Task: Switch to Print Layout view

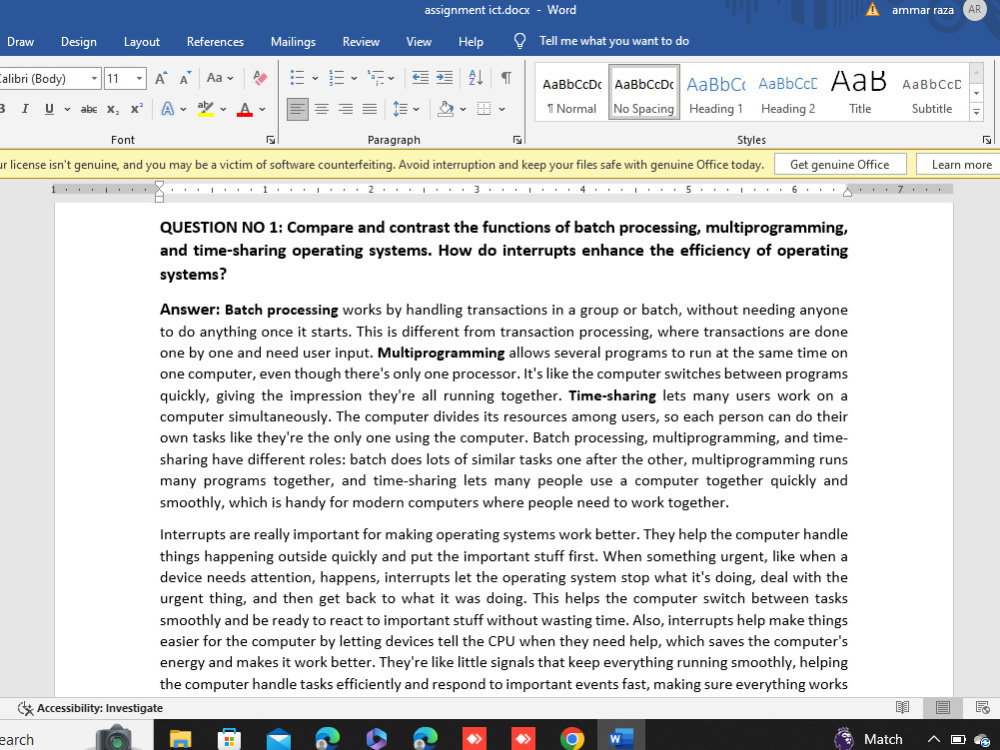Action: [943, 707]
